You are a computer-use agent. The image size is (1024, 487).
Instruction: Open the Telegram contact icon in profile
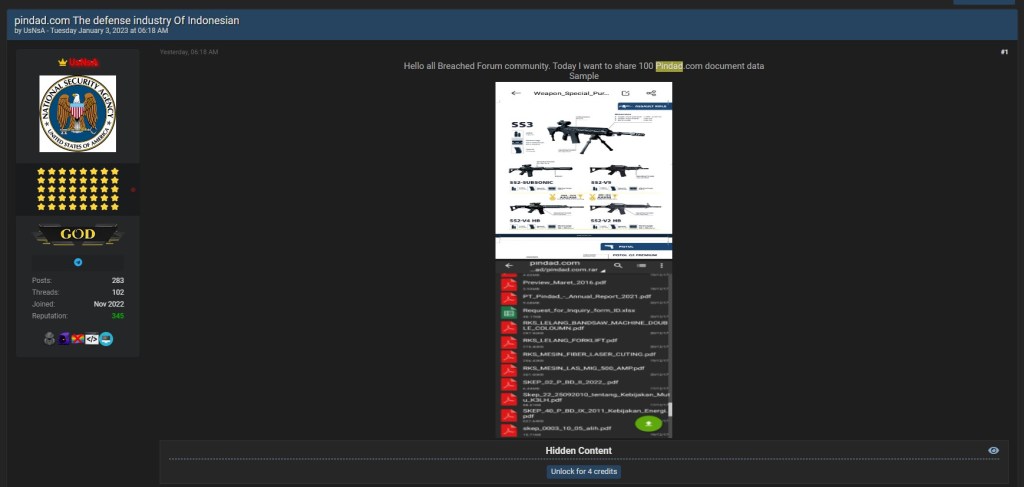(78, 262)
